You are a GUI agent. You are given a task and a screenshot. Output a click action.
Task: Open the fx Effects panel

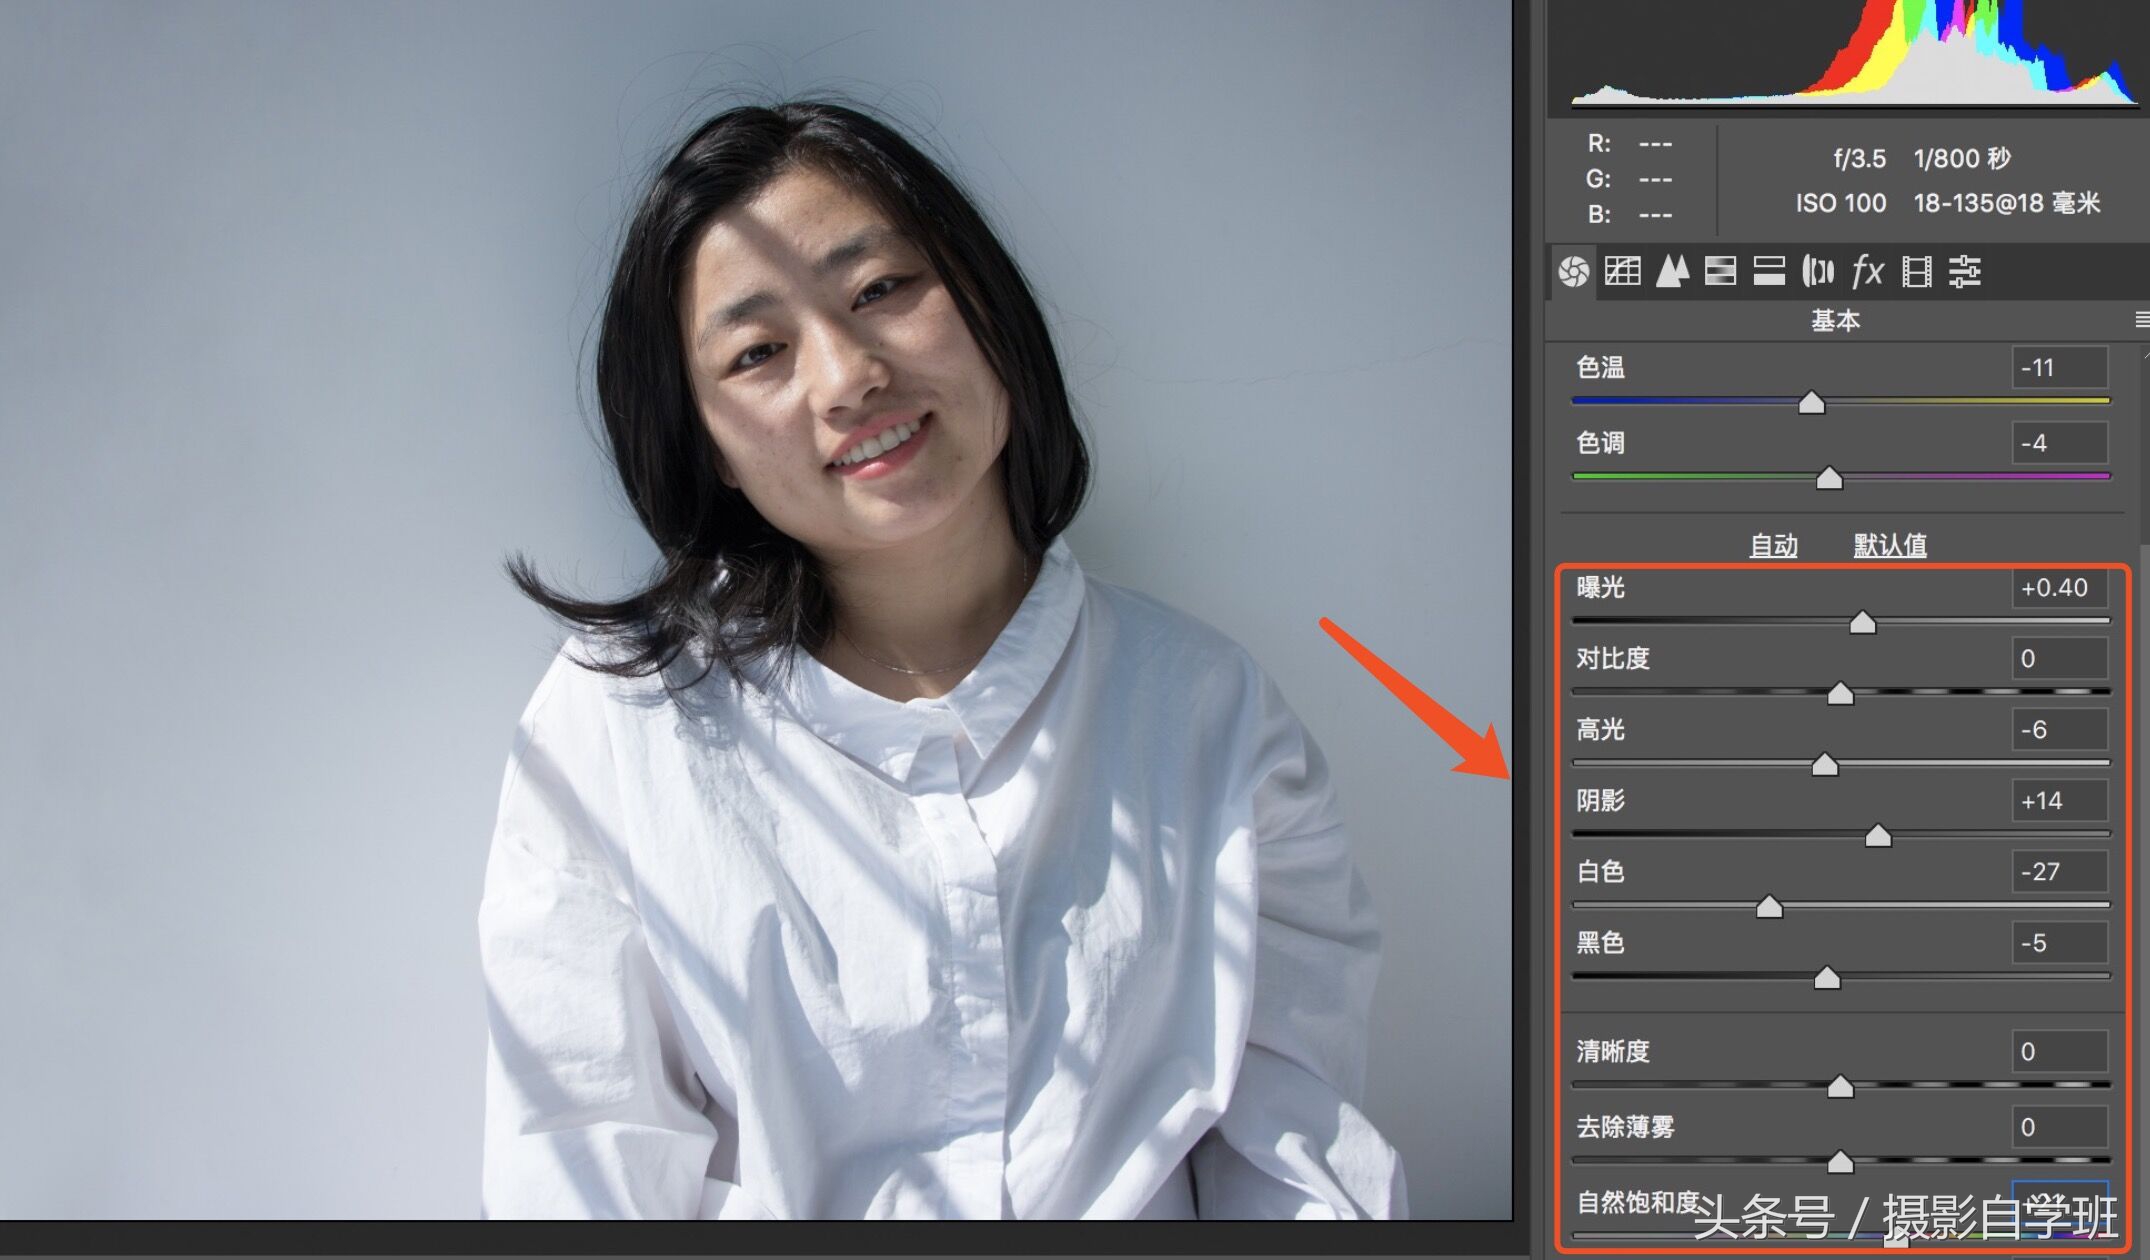(x=1866, y=272)
